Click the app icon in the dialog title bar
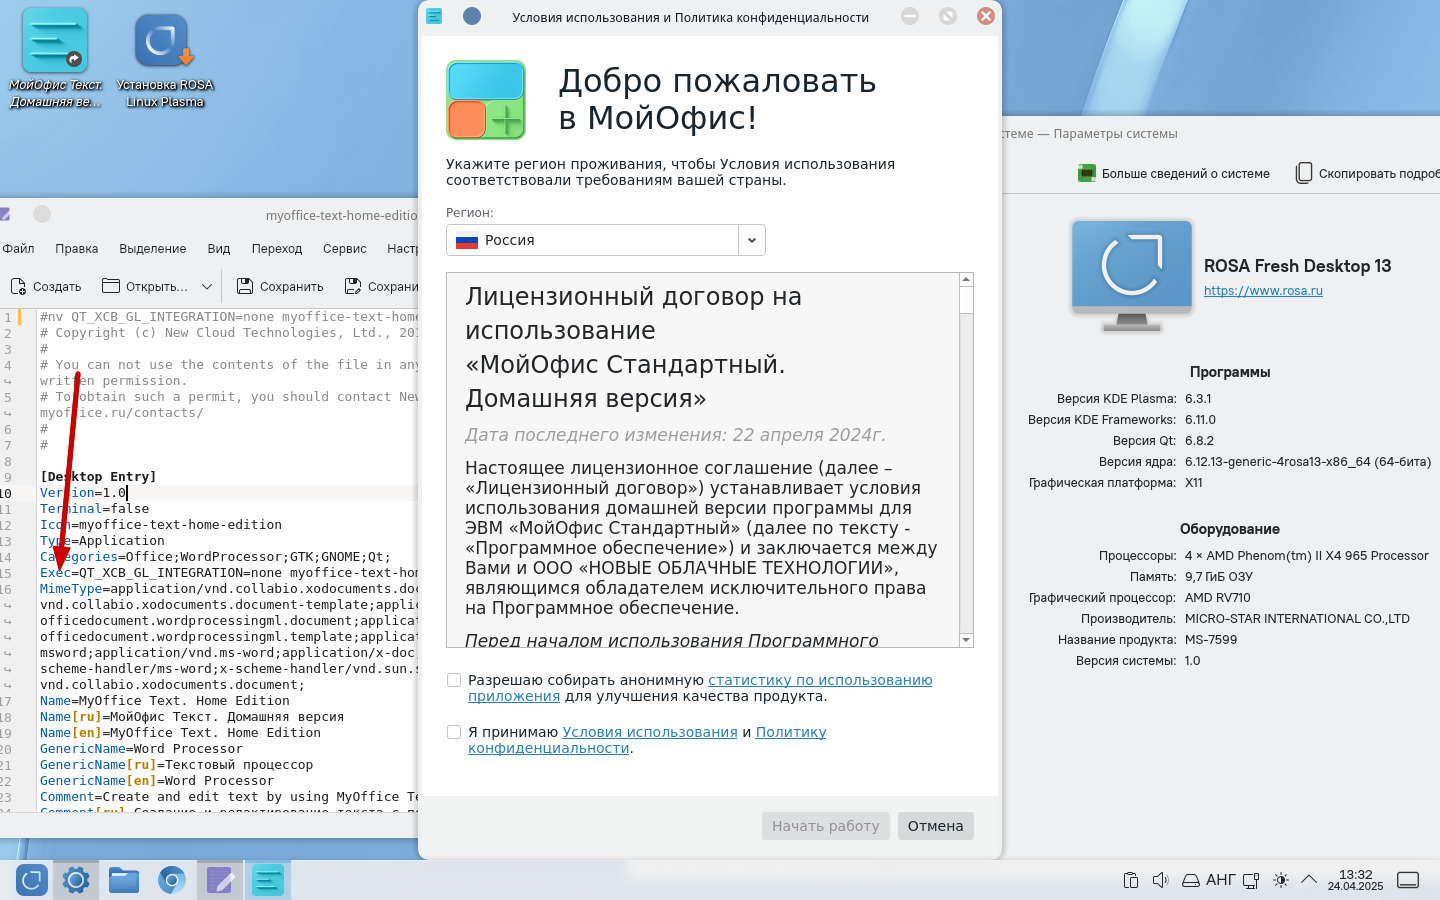1440x900 pixels. pos(434,16)
